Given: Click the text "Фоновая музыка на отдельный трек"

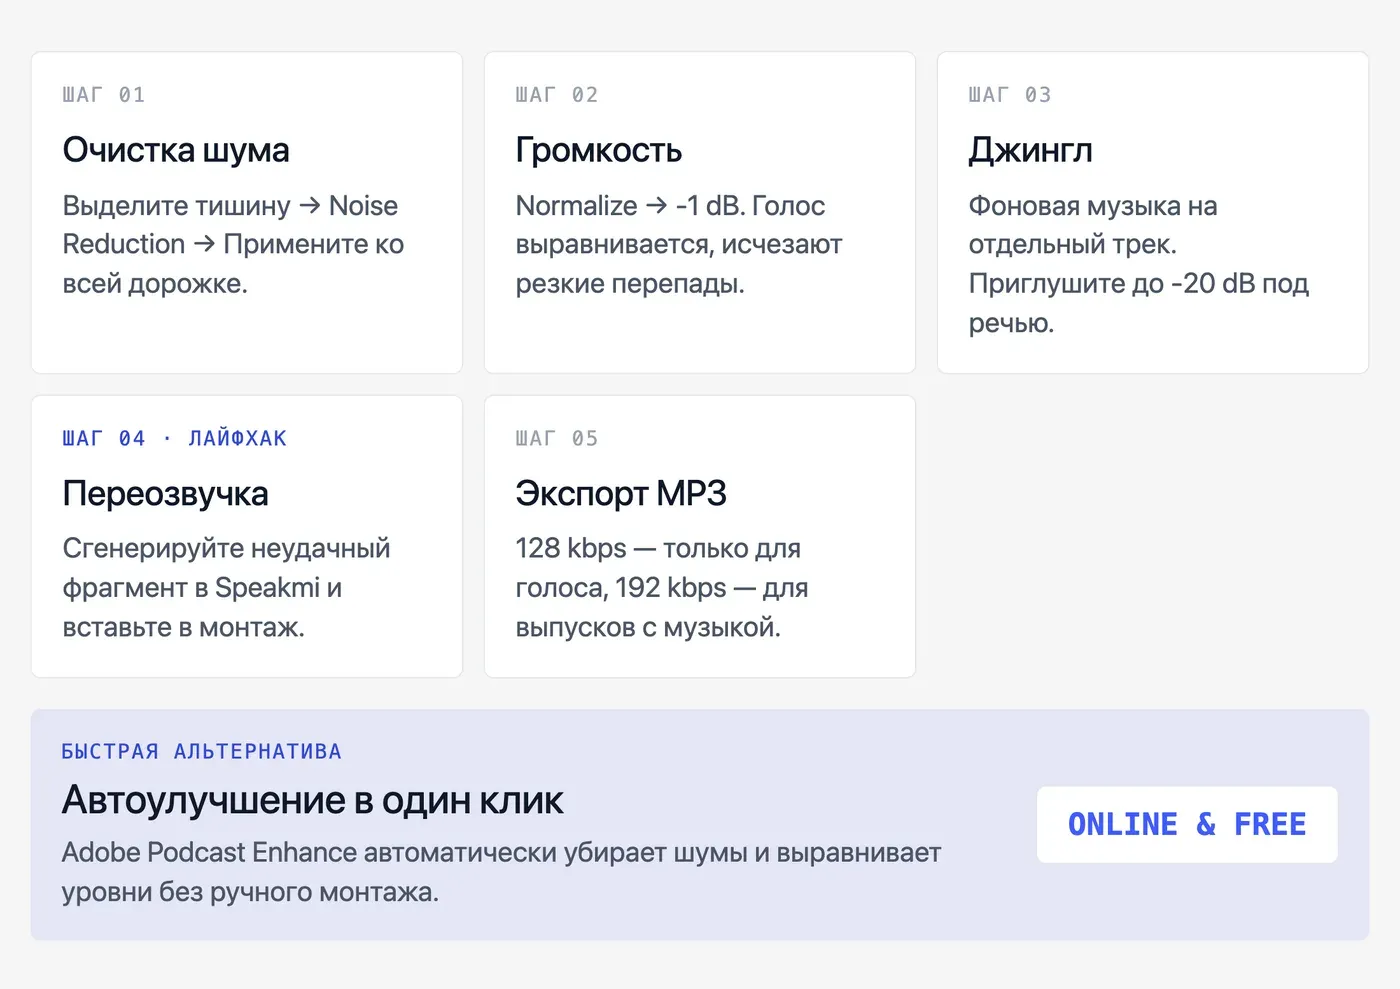Looking at the screenshot, I should coord(1093,225).
